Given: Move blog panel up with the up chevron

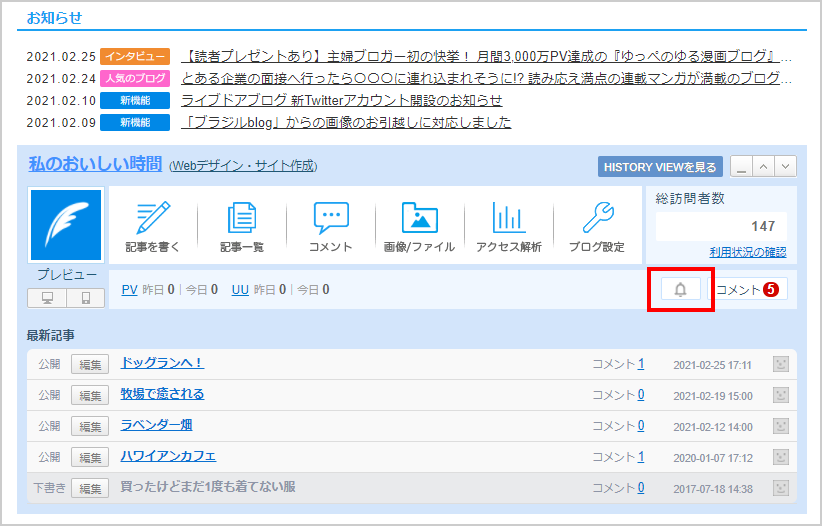Looking at the screenshot, I should [x=763, y=167].
